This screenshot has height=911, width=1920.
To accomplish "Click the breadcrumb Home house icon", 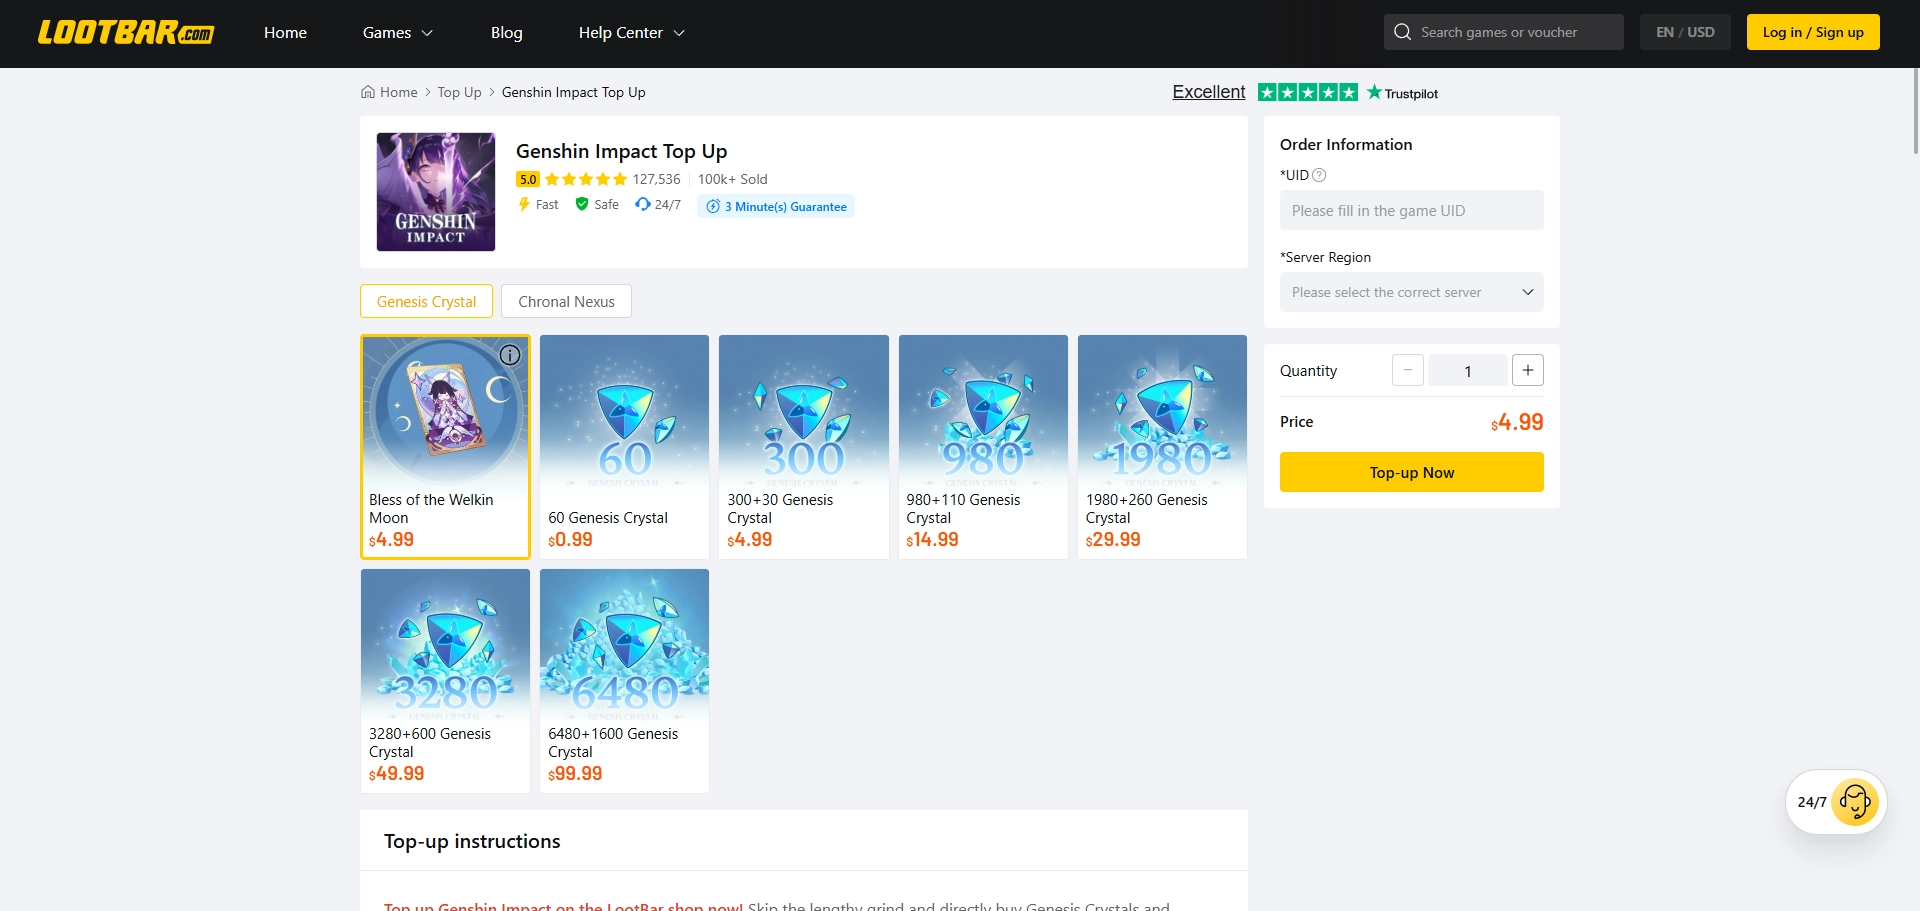I will coord(368,92).
